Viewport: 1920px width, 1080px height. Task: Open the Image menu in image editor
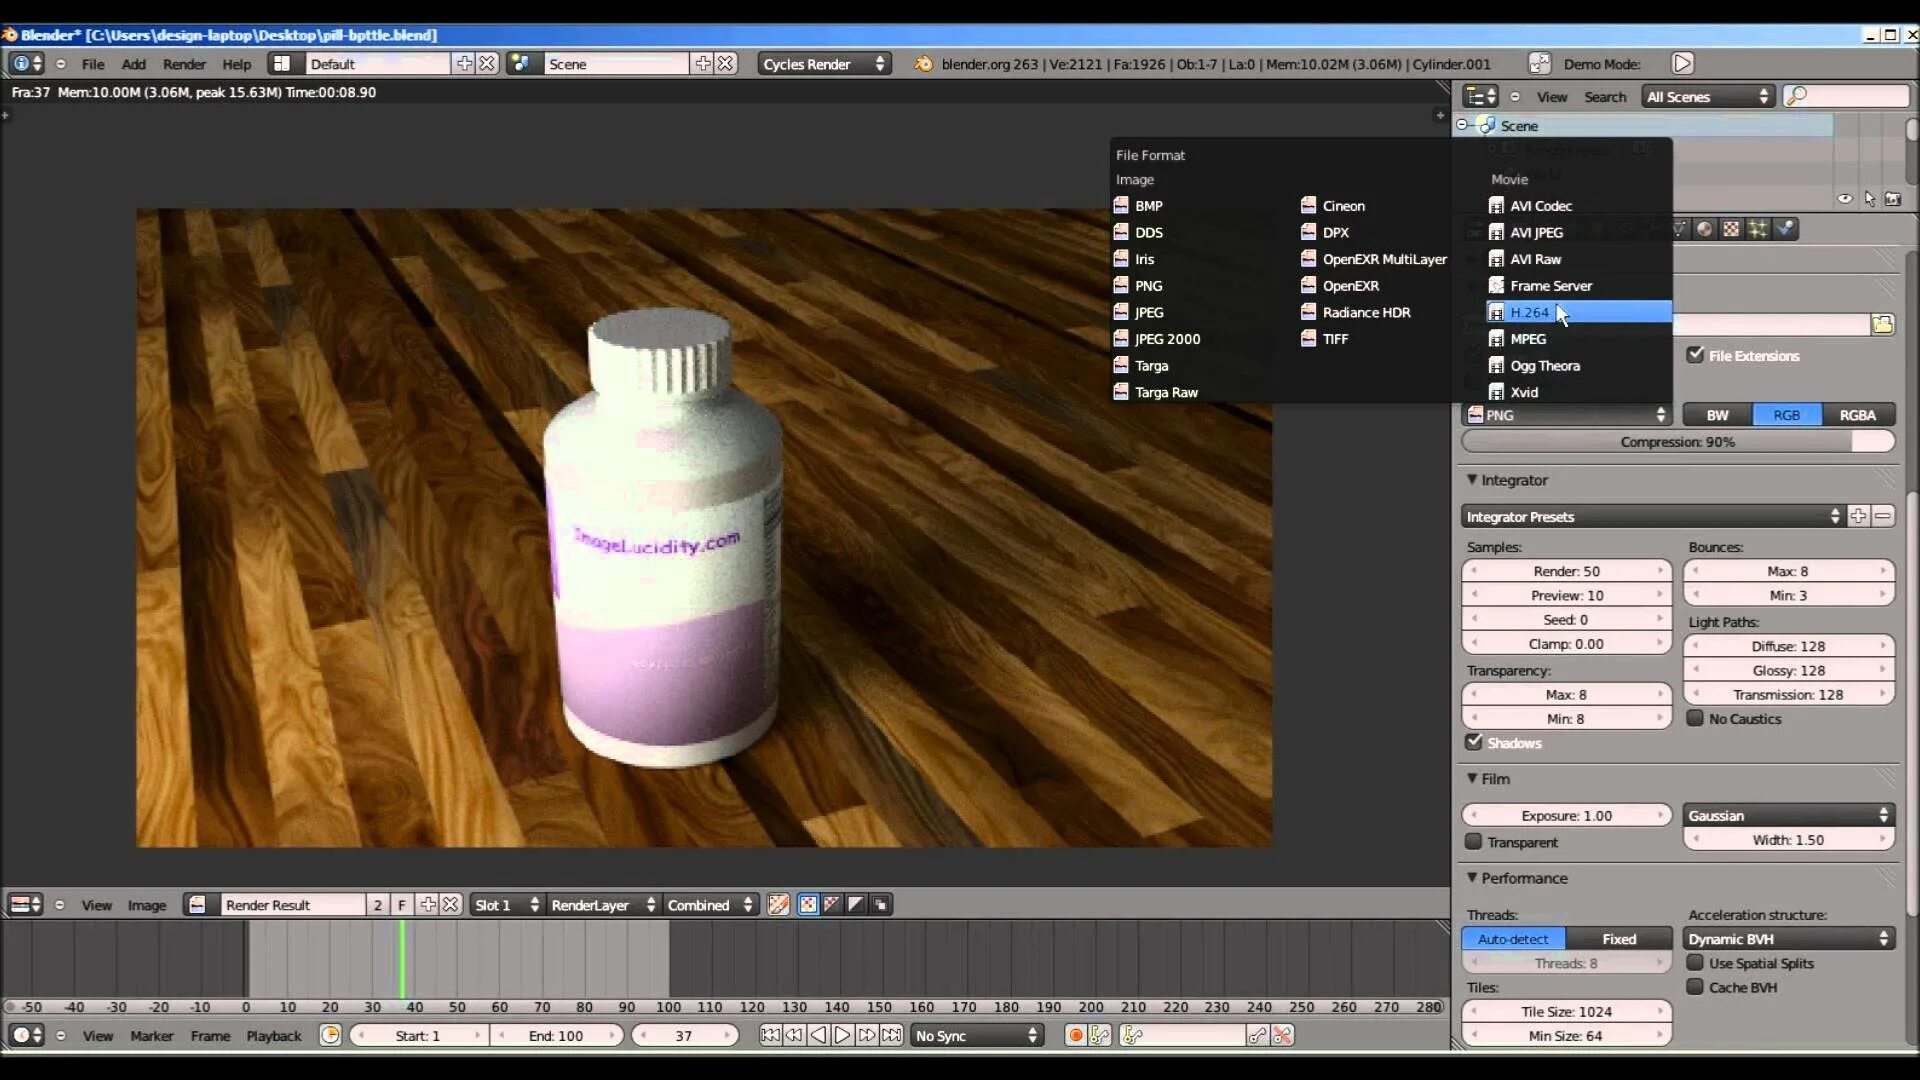tap(147, 905)
